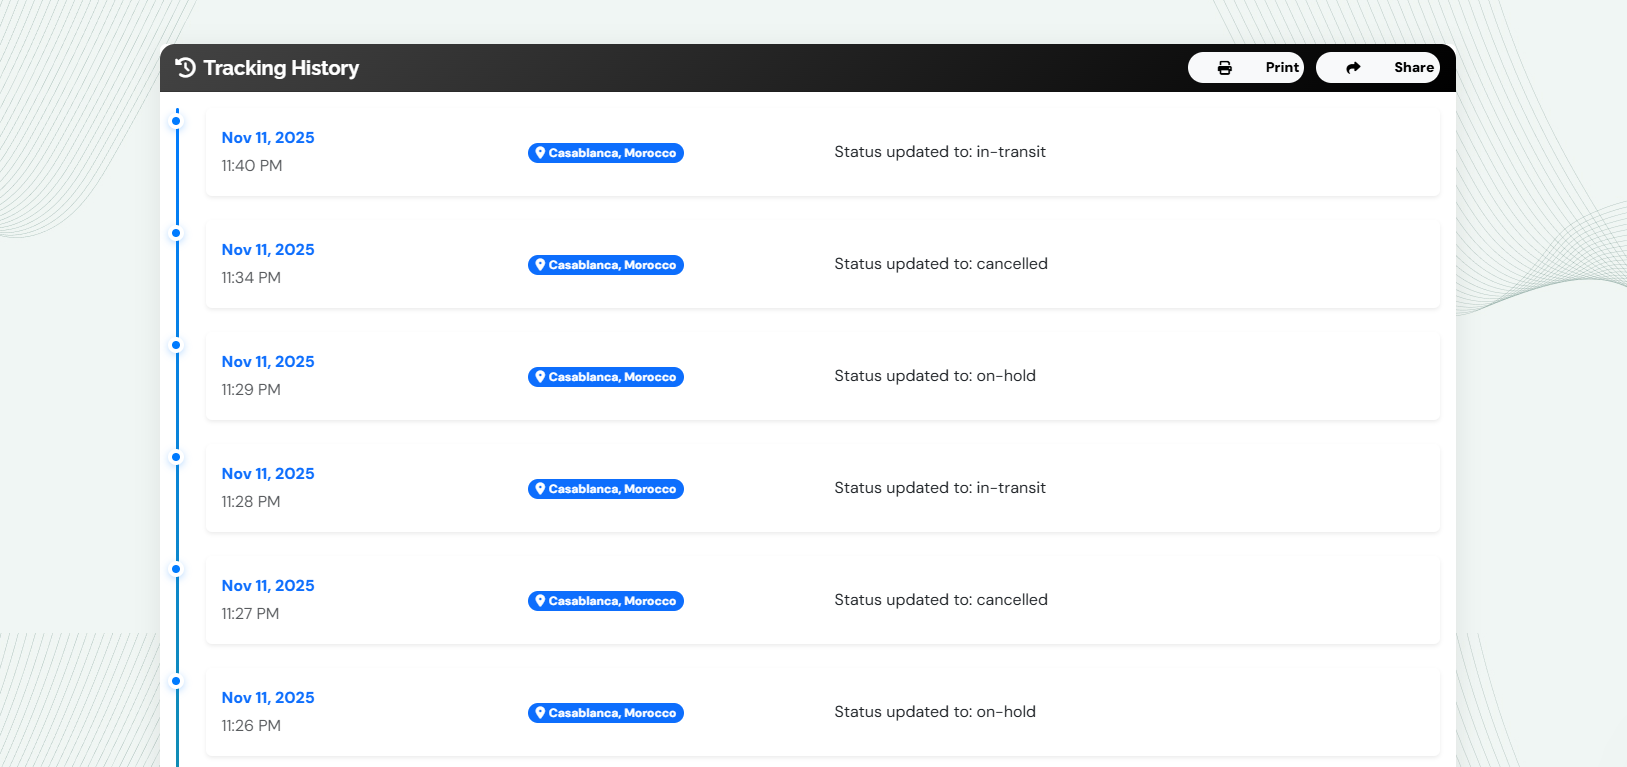The width and height of the screenshot is (1627, 767).
Task: Click the 11:29 PM location pin icon
Action: [x=540, y=377]
